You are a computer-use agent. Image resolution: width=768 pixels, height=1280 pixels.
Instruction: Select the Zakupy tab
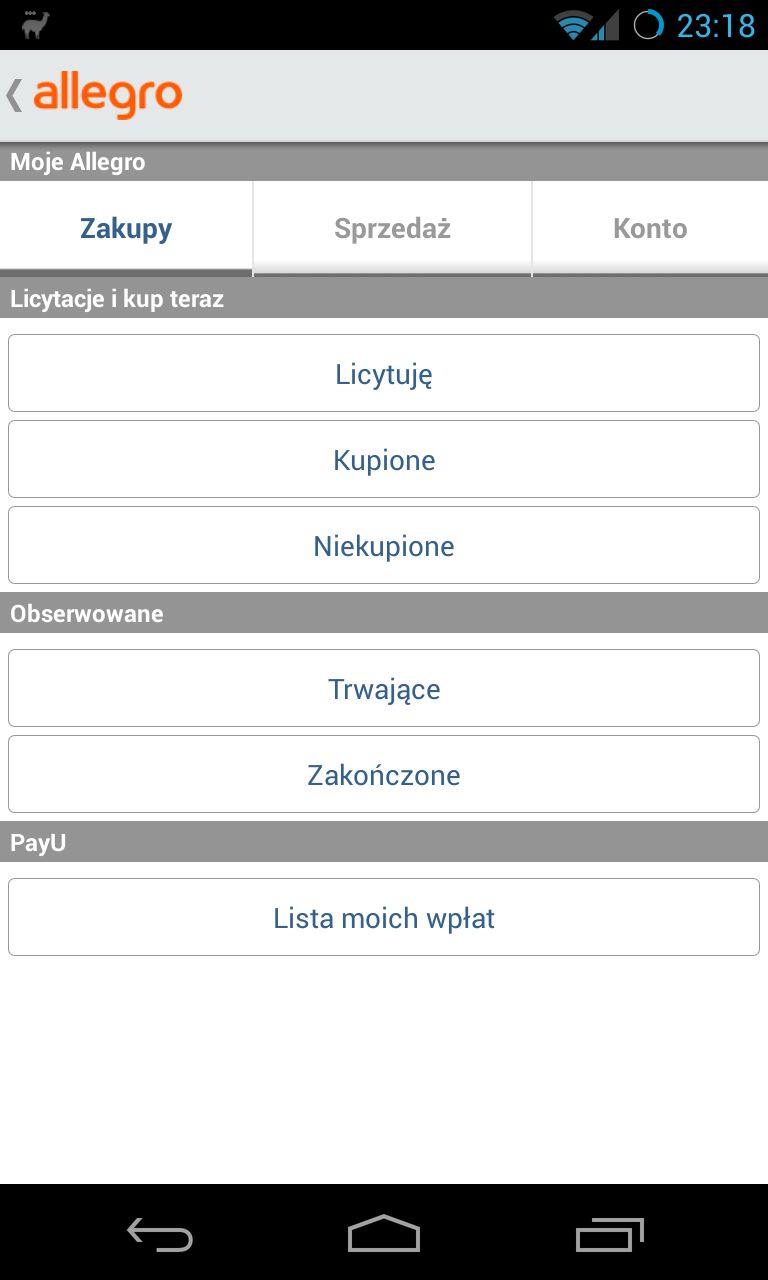pos(125,228)
